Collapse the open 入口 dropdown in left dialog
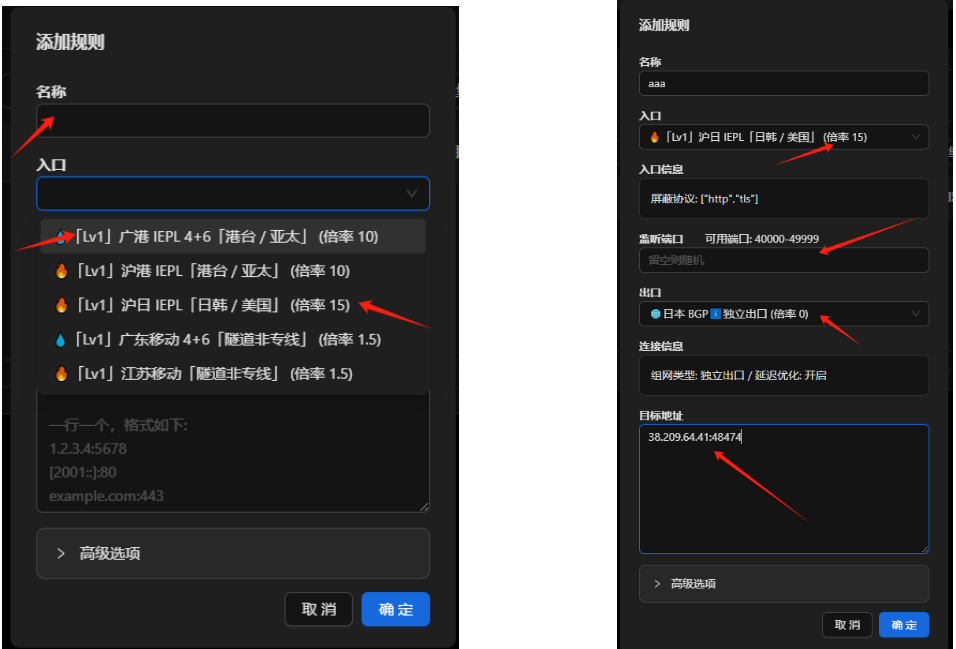The width and height of the screenshot is (956, 649). pyautogui.click(x=410, y=193)
